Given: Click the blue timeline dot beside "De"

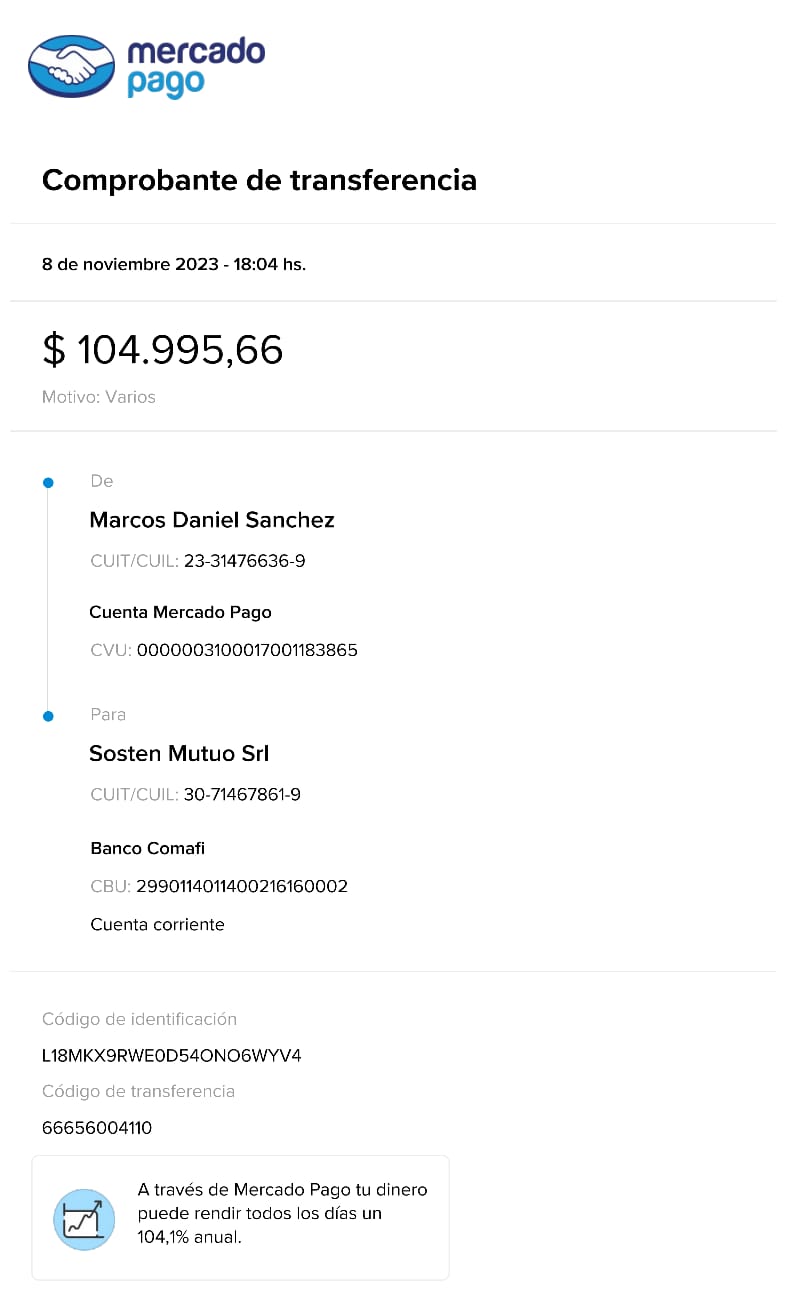Looking at the screenshot, I should point(48,483).
